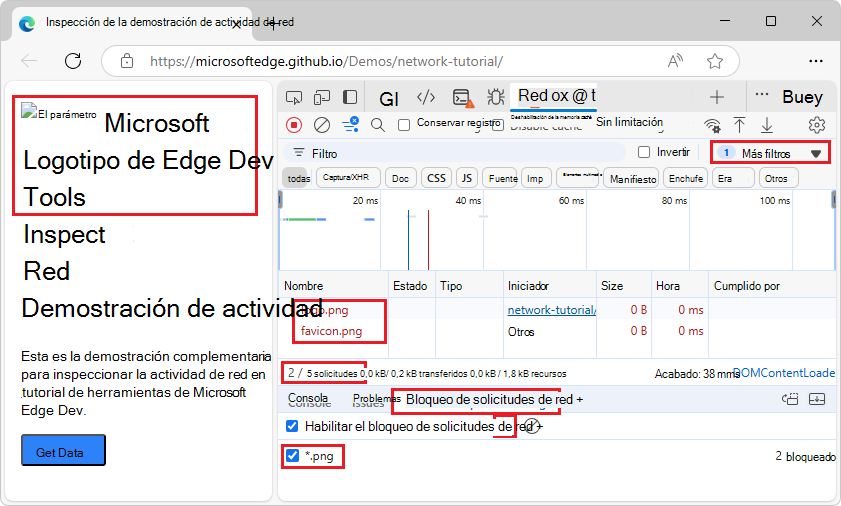Clear the network log
The height and width of the screenshot is (506, 841).
(x=322, y=125)
